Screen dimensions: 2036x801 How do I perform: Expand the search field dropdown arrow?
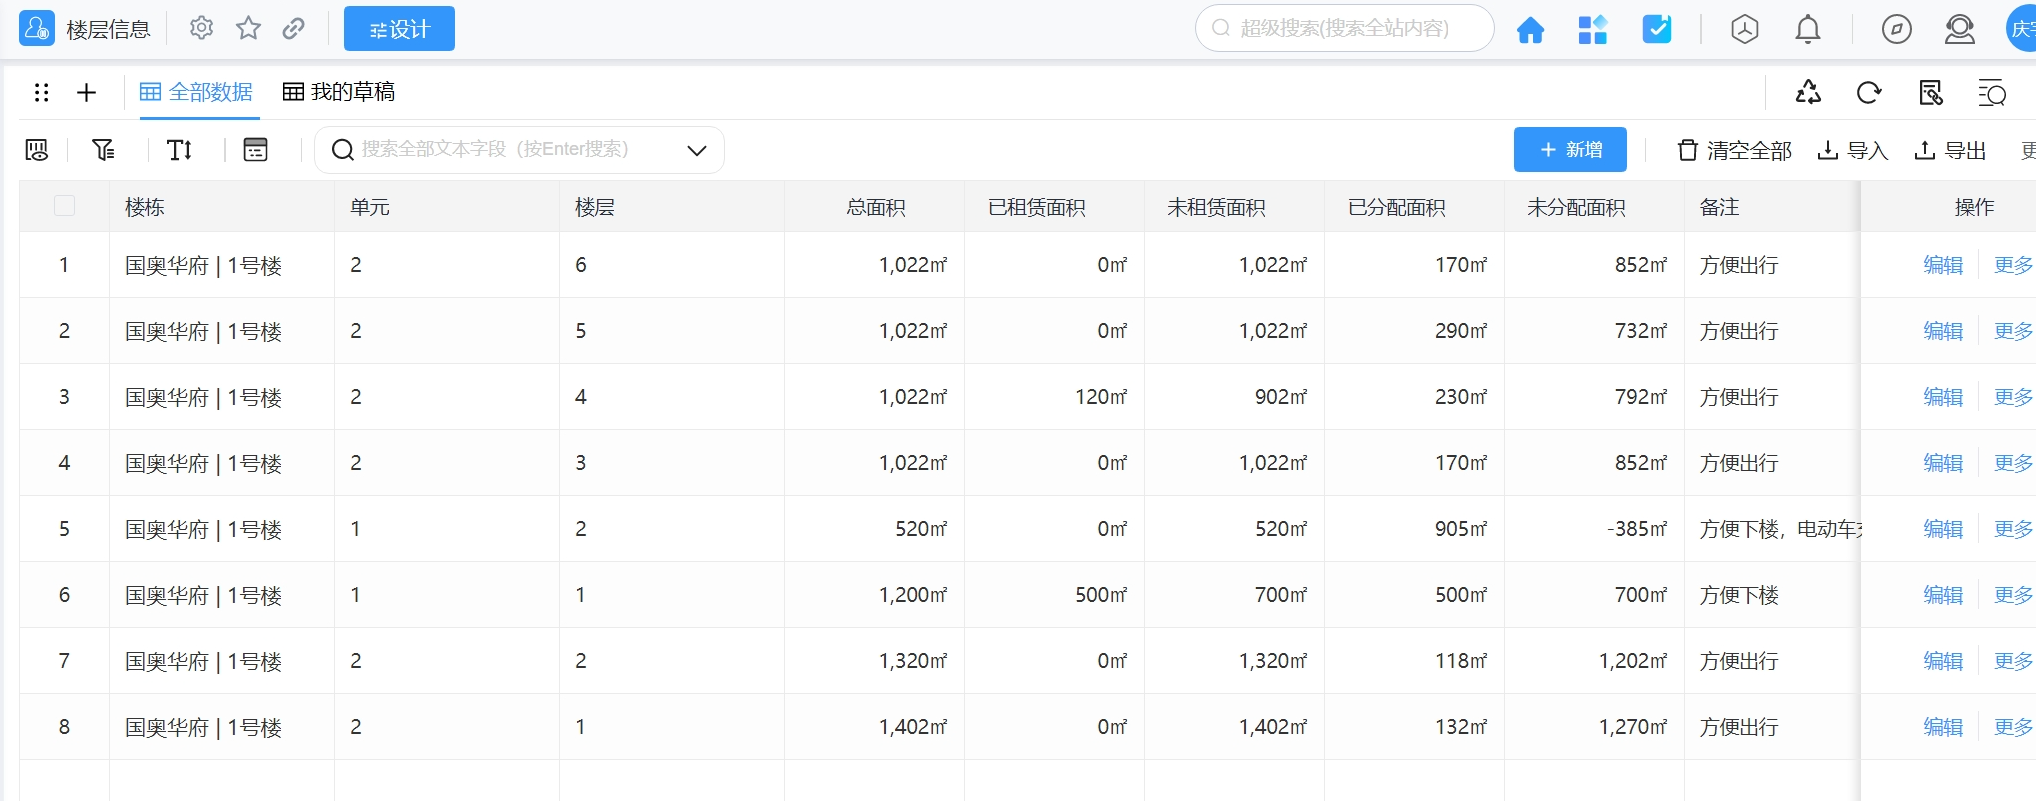tap(697, 150)
